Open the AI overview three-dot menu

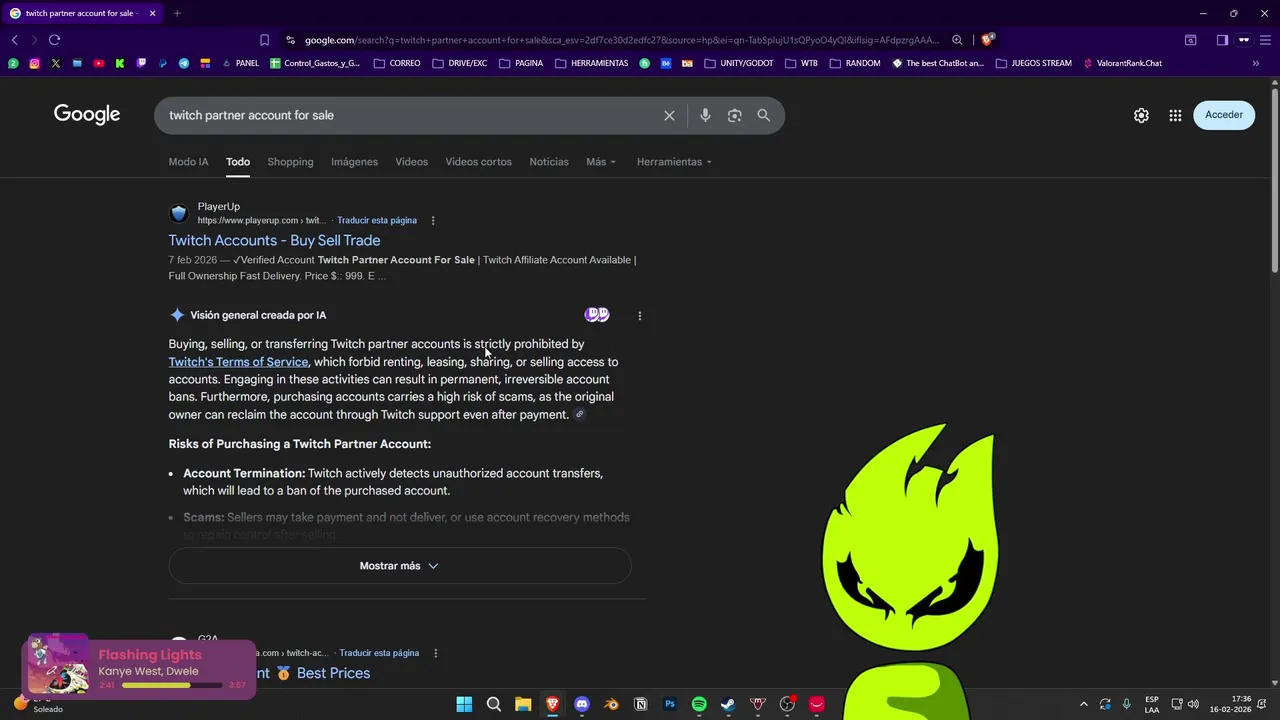640,315
